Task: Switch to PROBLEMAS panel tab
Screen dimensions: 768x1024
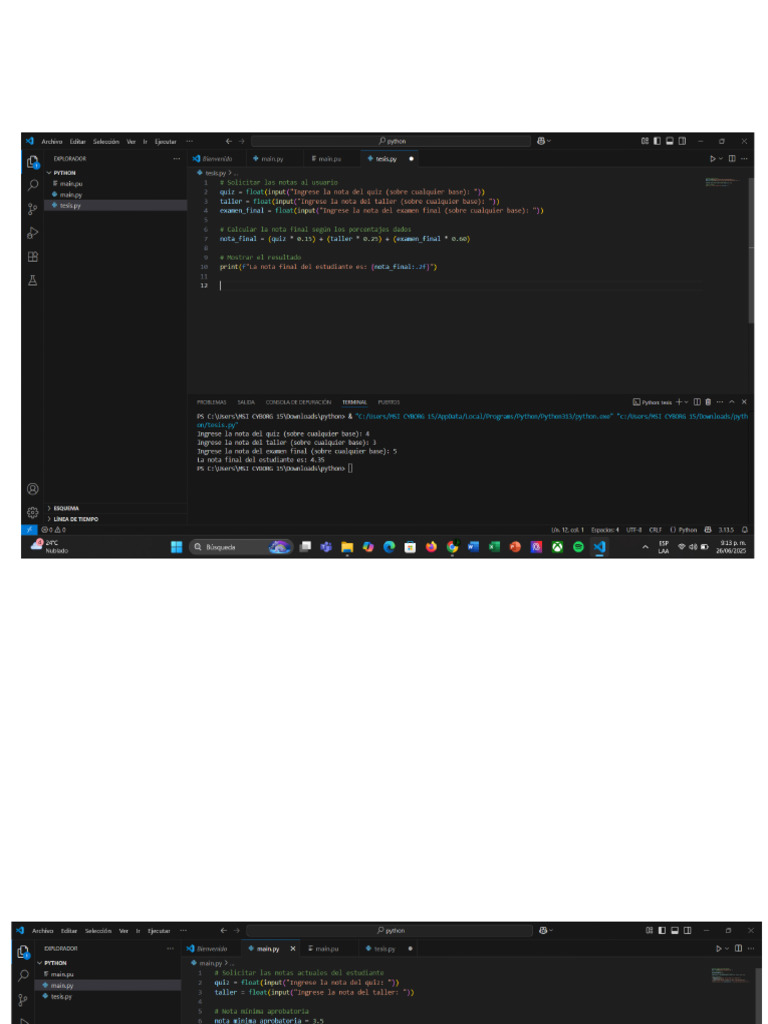Action: tap(212, 402)
